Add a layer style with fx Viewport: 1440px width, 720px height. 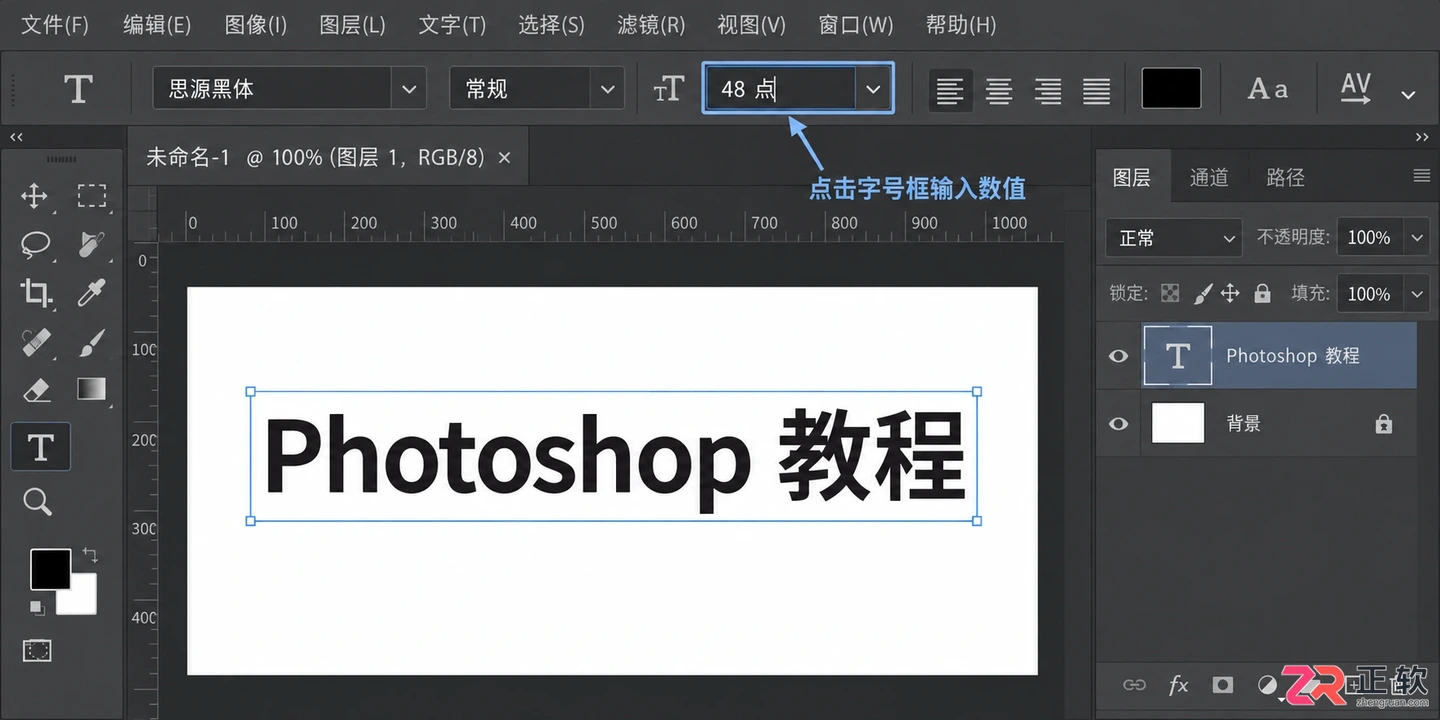point(1179,685)
